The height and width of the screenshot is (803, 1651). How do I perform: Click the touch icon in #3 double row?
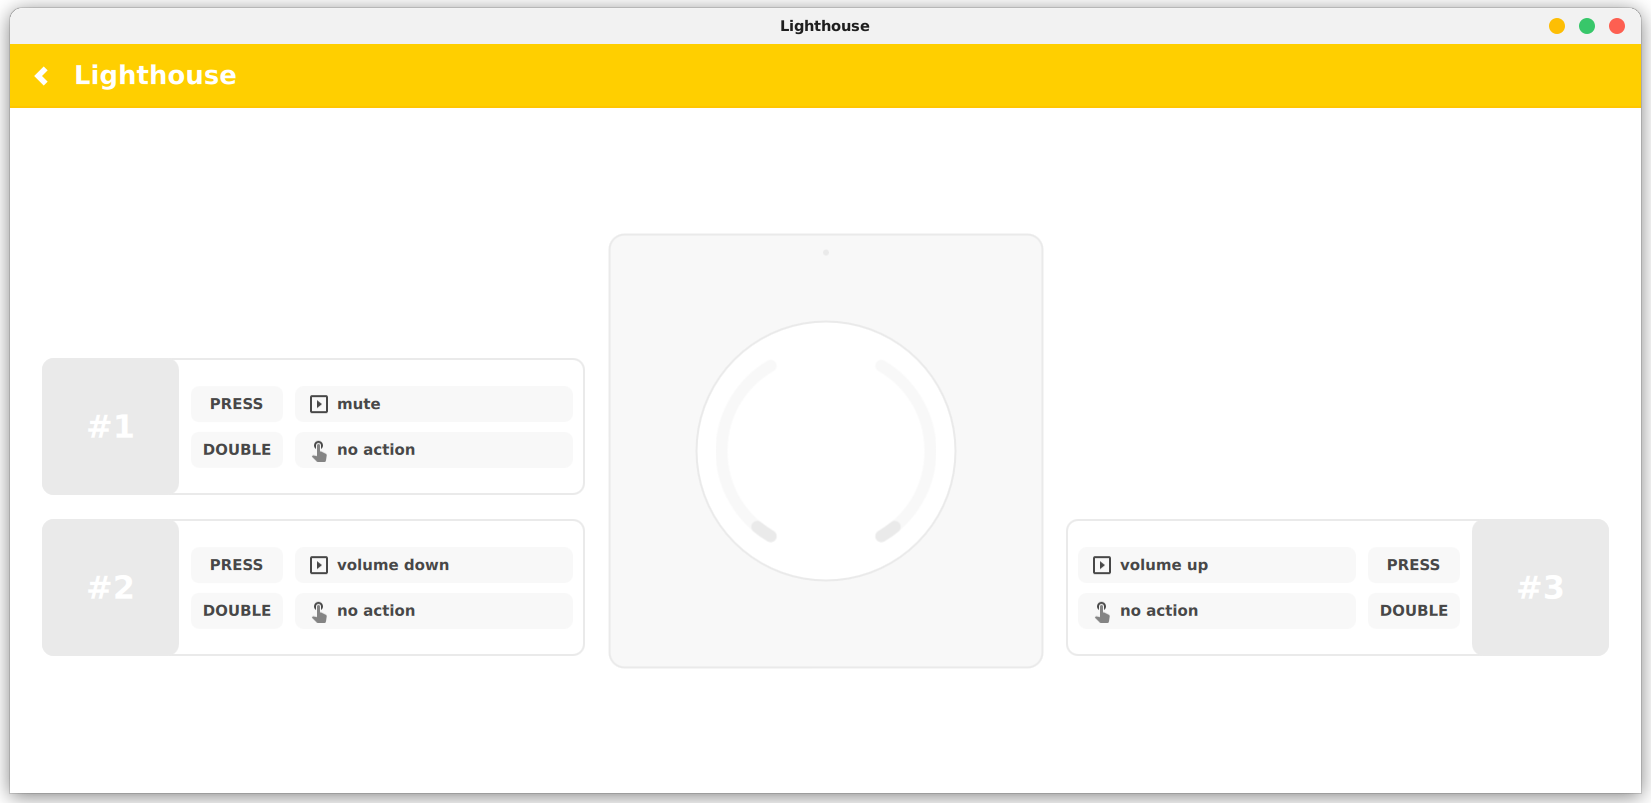[1102, 611]
